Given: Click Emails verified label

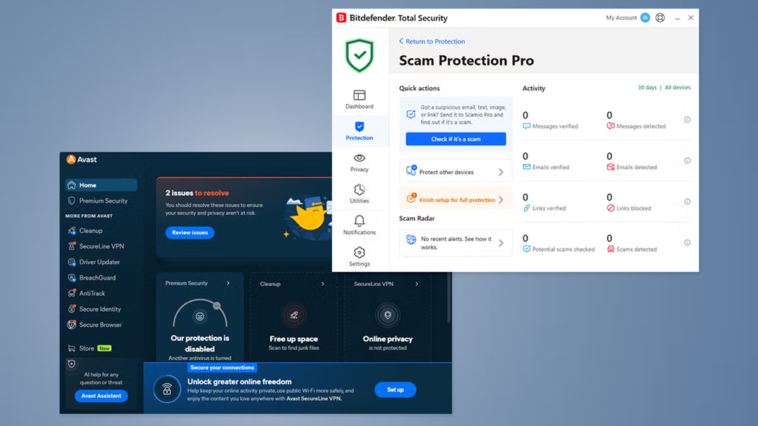Looking at the screenshot, I should (x=551, y=167).
